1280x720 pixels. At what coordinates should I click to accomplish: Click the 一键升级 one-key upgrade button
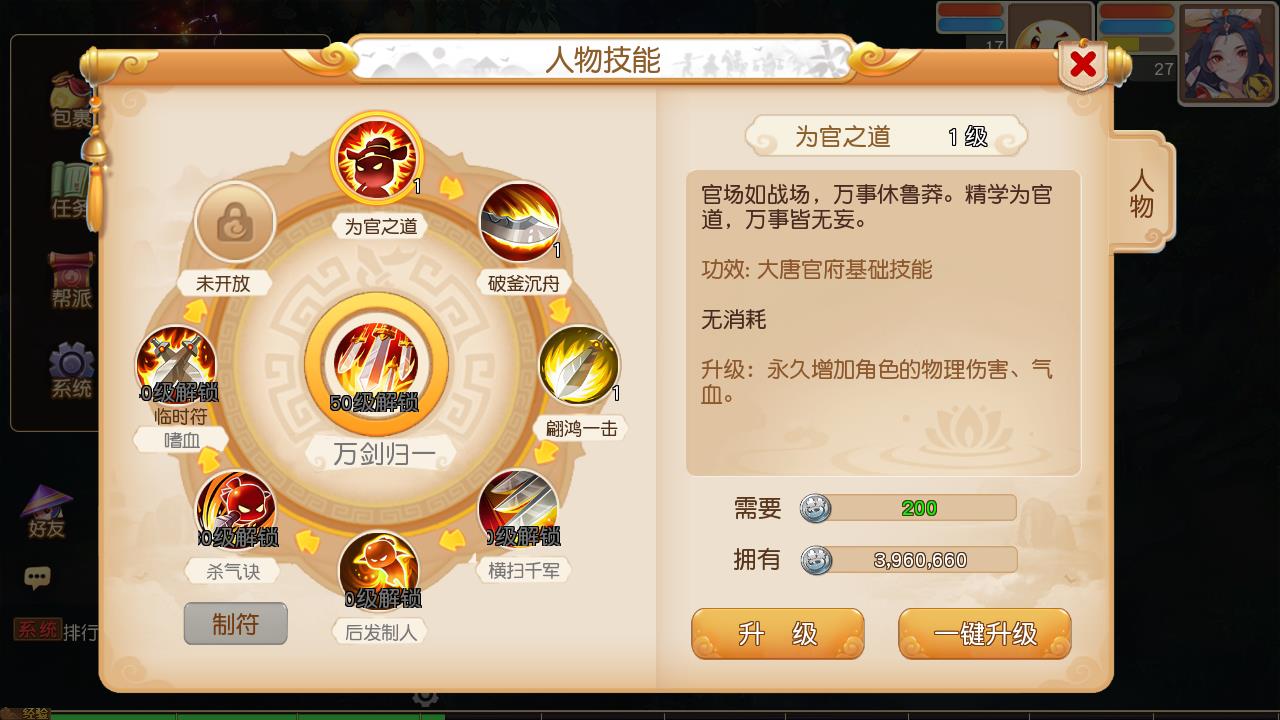click(x=985, y=634)
